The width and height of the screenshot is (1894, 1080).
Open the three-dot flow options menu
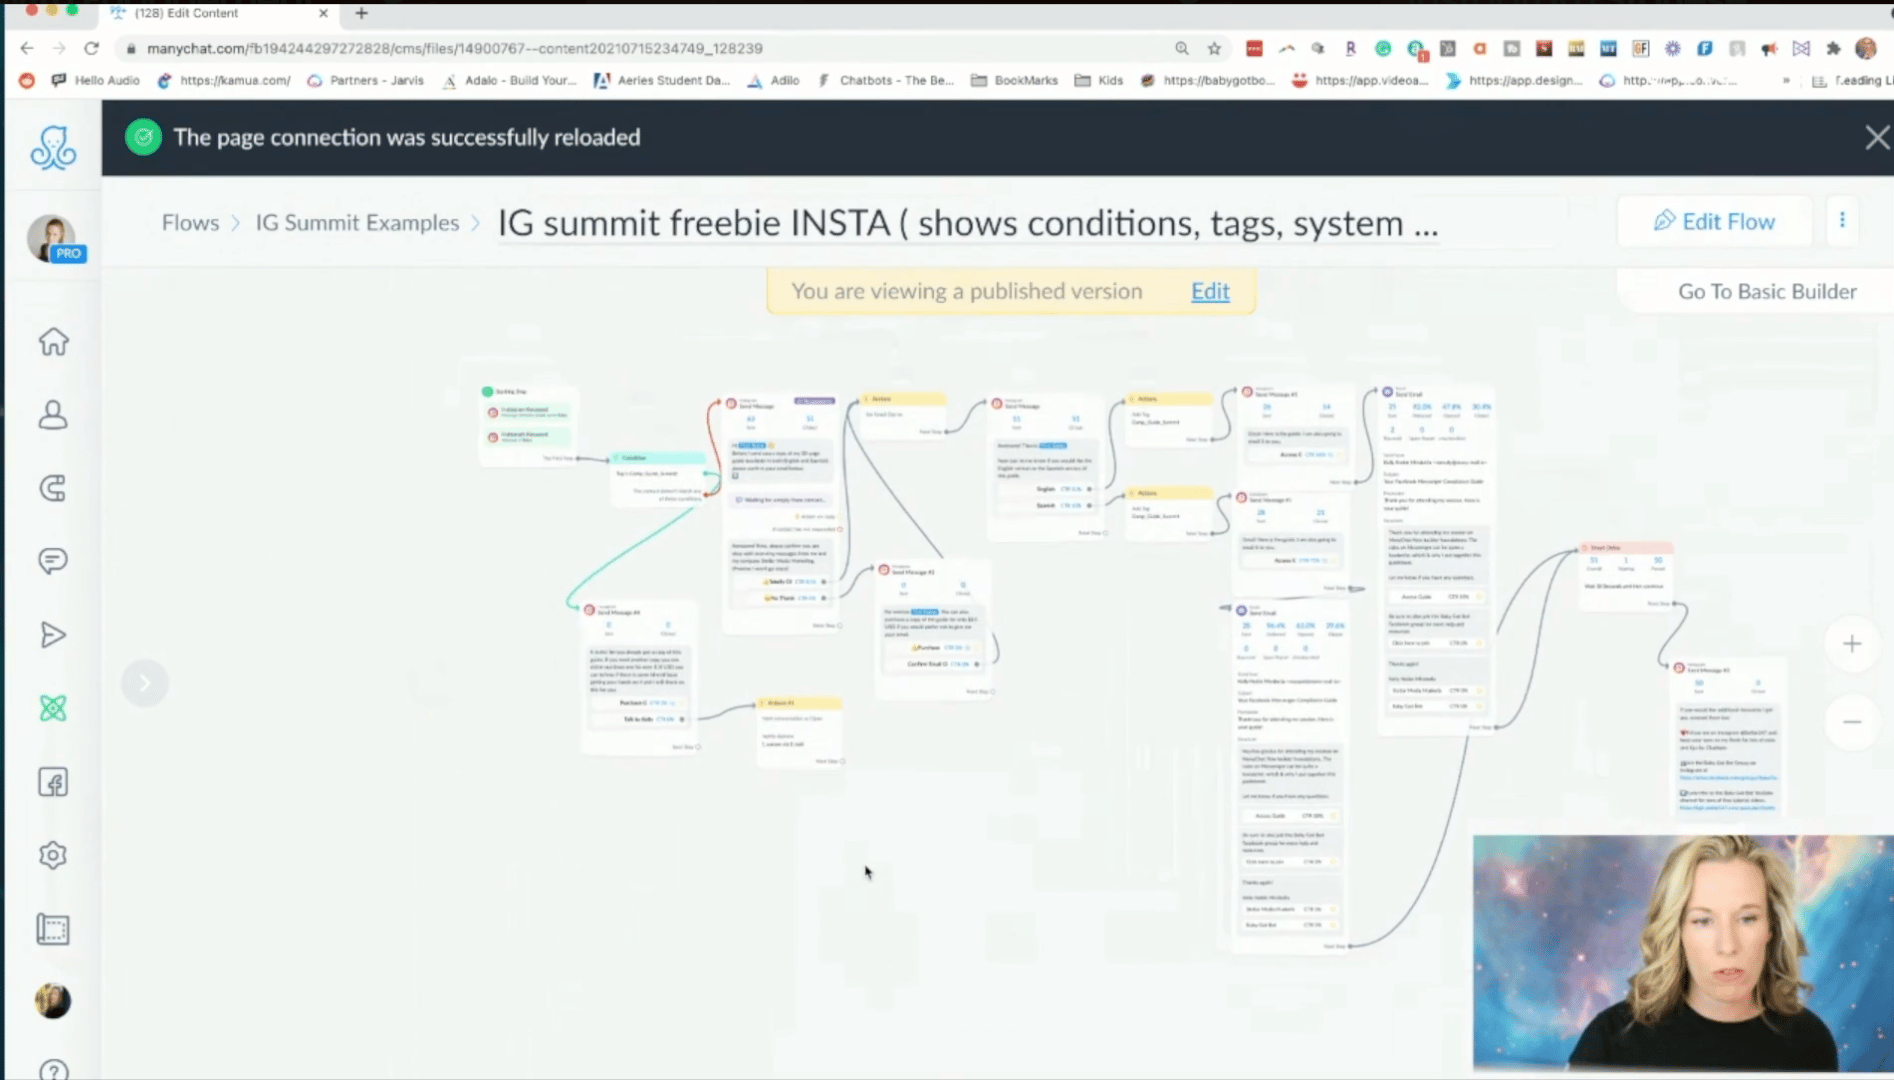pyautogui.click(x=1842, y=221)
